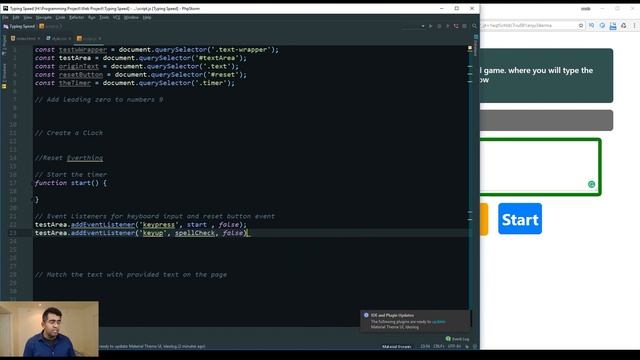The width and height of the screenshot is (640, 360).
Task: Click the cursor position status entry
Action: (425, 347)
